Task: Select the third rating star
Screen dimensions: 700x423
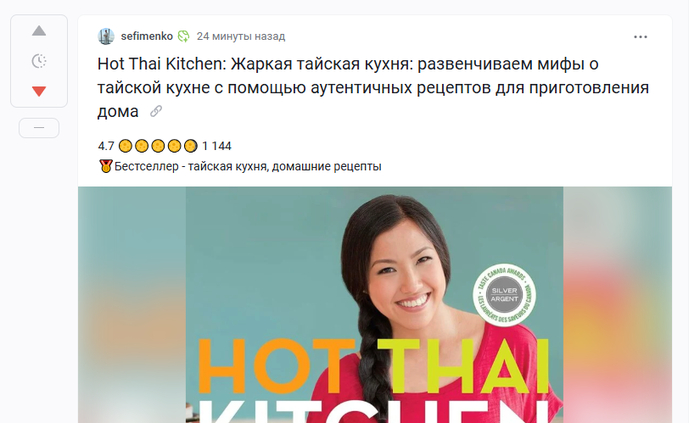Action: click(x=158, y=146)
